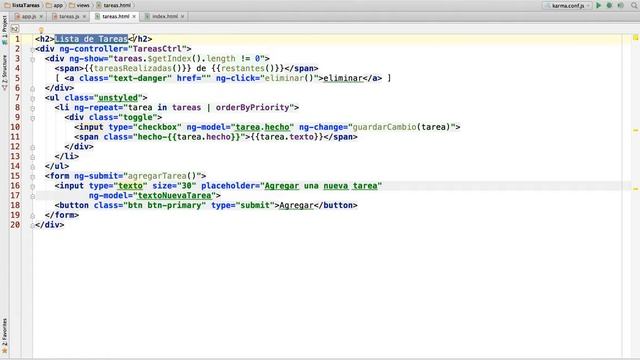
Task: Jump to warning stripe marker near line 10
Action: 636,130
